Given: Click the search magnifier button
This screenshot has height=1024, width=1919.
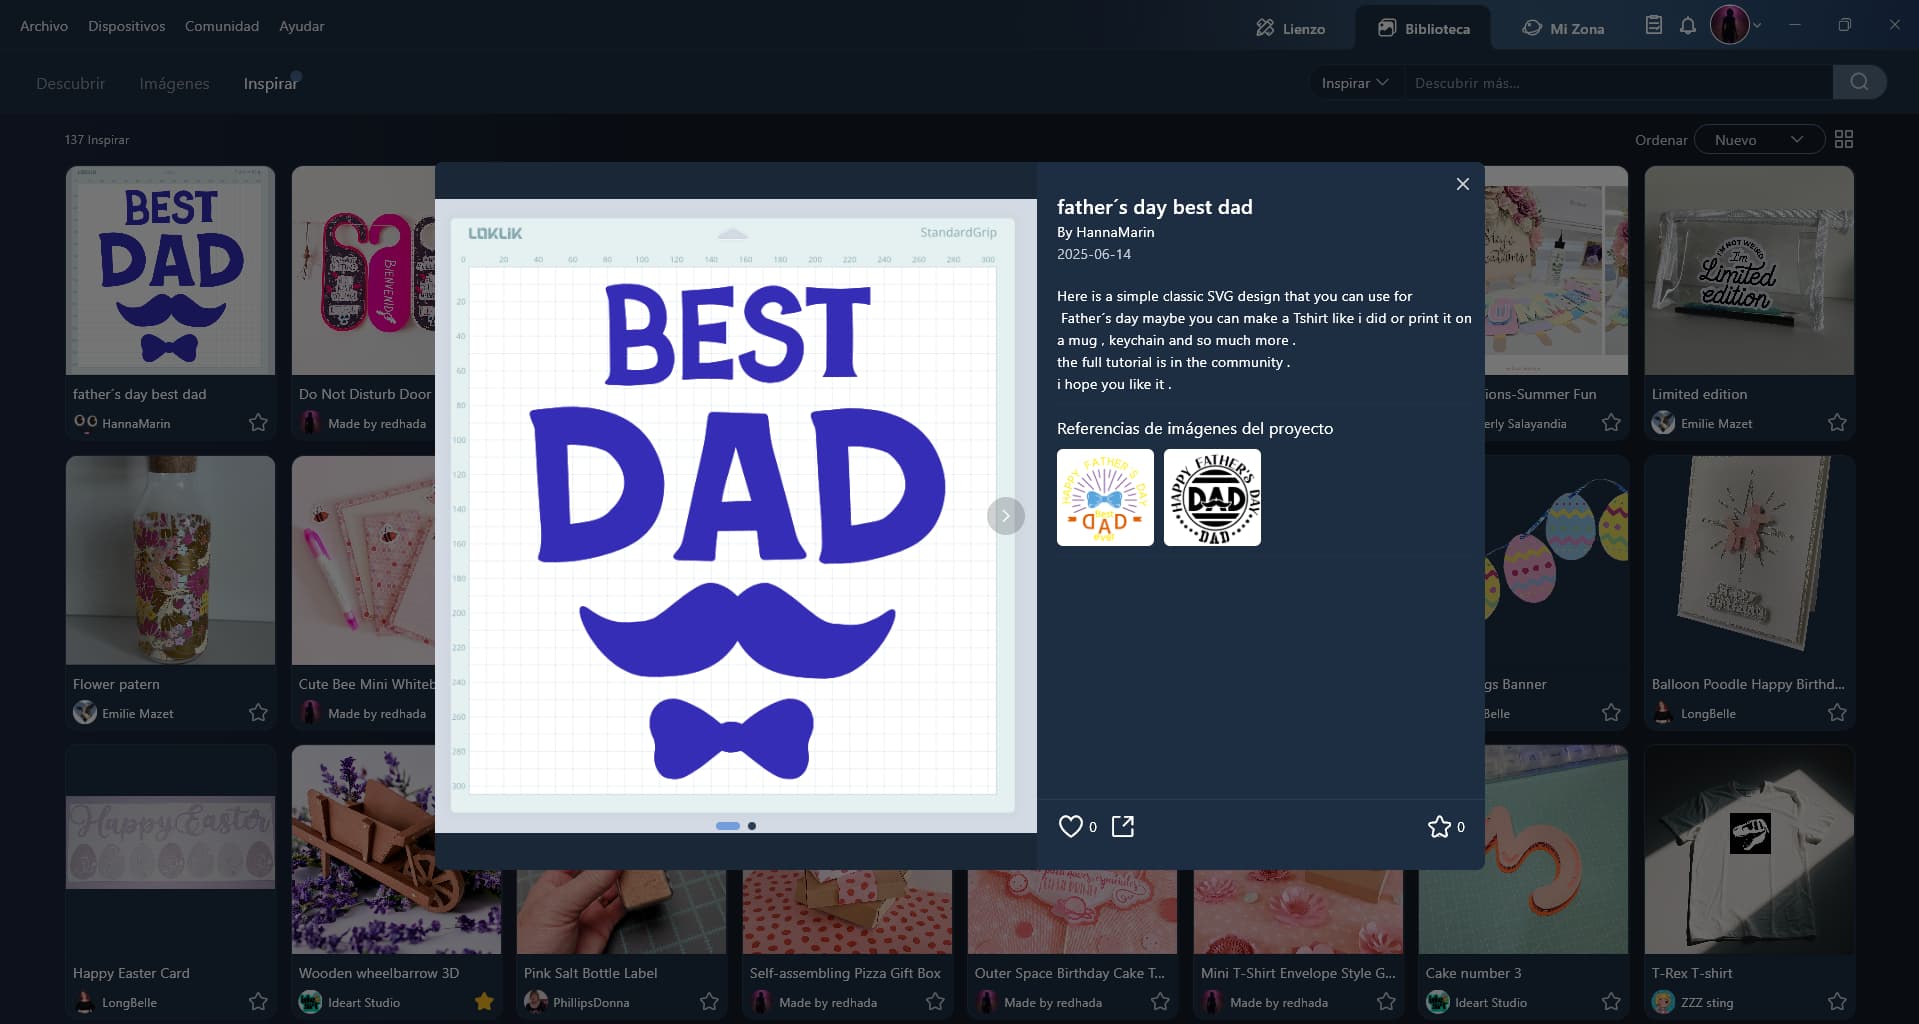Looking at the screenshot, I should tap(1859, 82).
